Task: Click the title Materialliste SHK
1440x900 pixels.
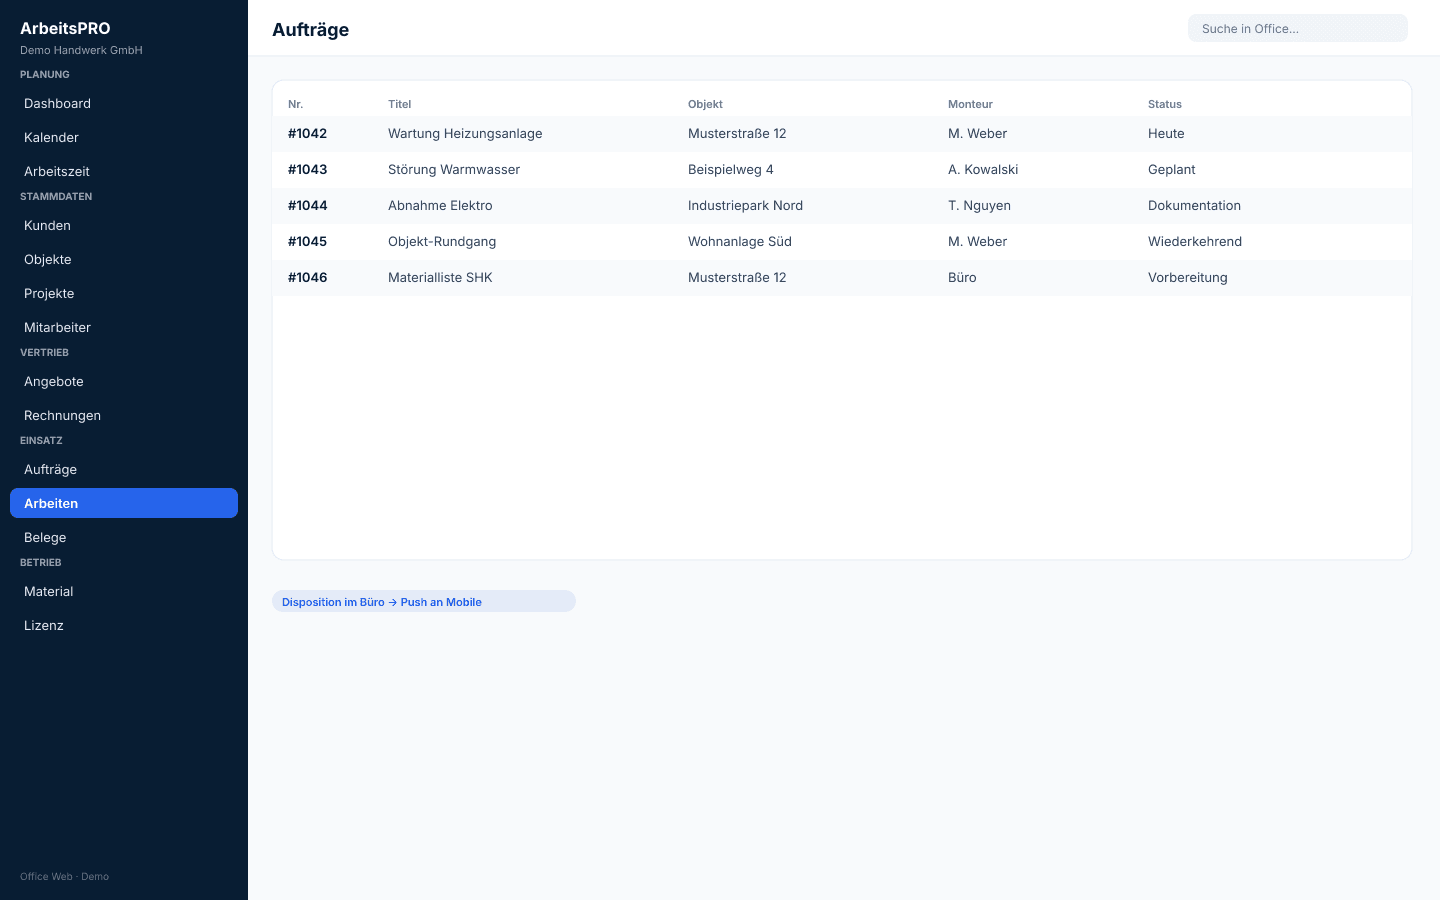Action: (x=440, y=277)
